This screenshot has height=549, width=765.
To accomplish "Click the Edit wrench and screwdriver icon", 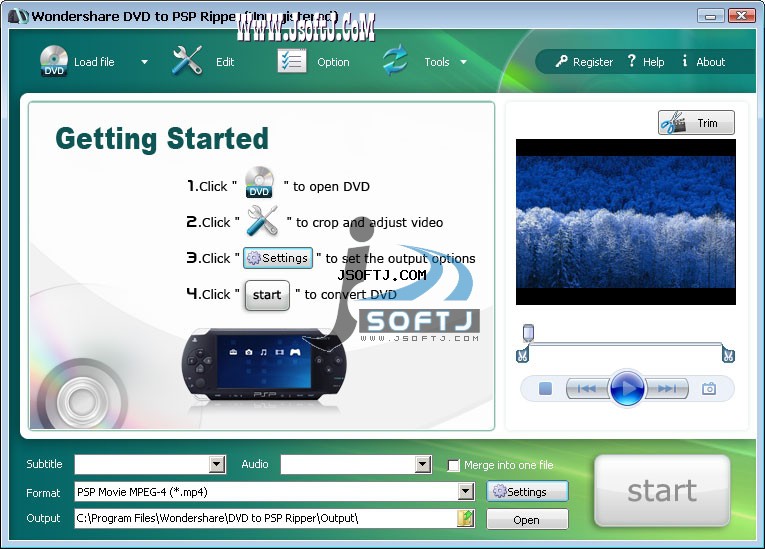I will [x=187, y=61].
